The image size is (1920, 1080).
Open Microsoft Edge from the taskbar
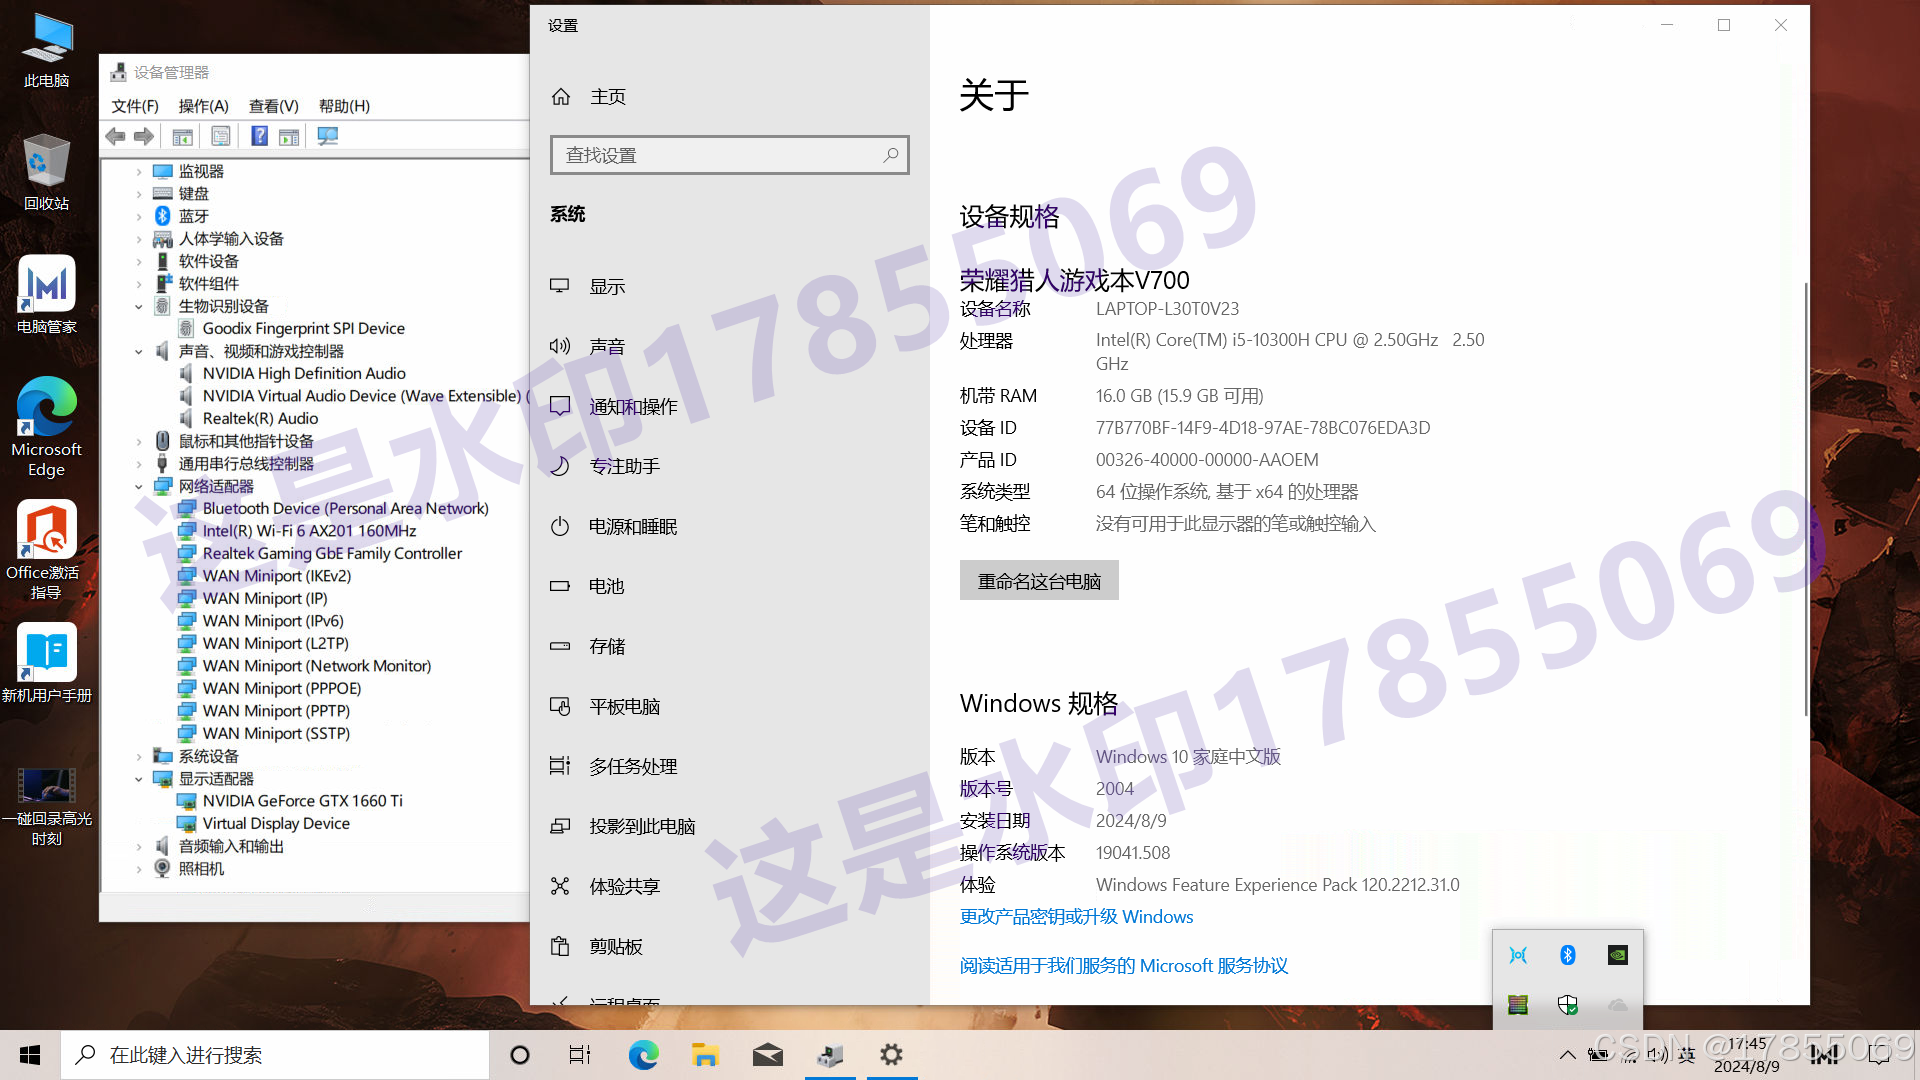coord(643,1055)
